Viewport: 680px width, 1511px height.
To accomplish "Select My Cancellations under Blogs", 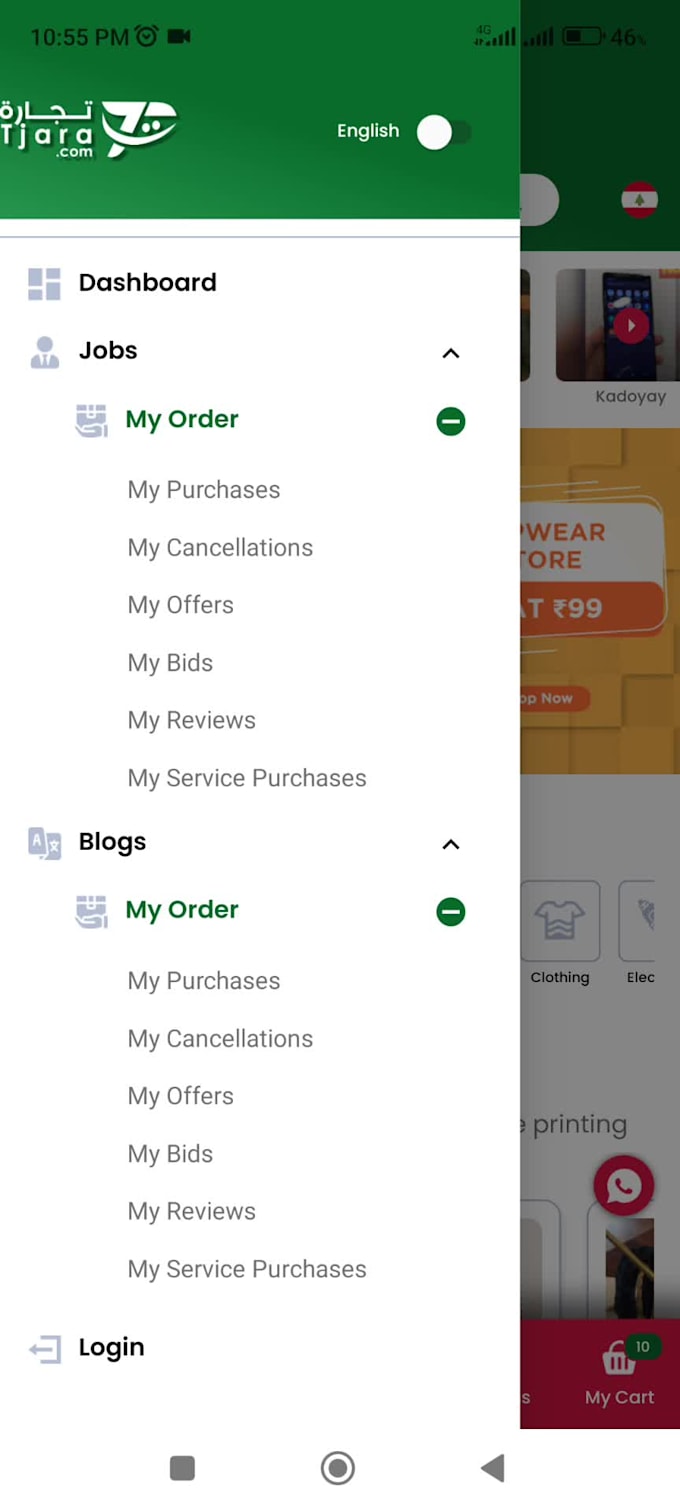I will (x=220, y=1039).
